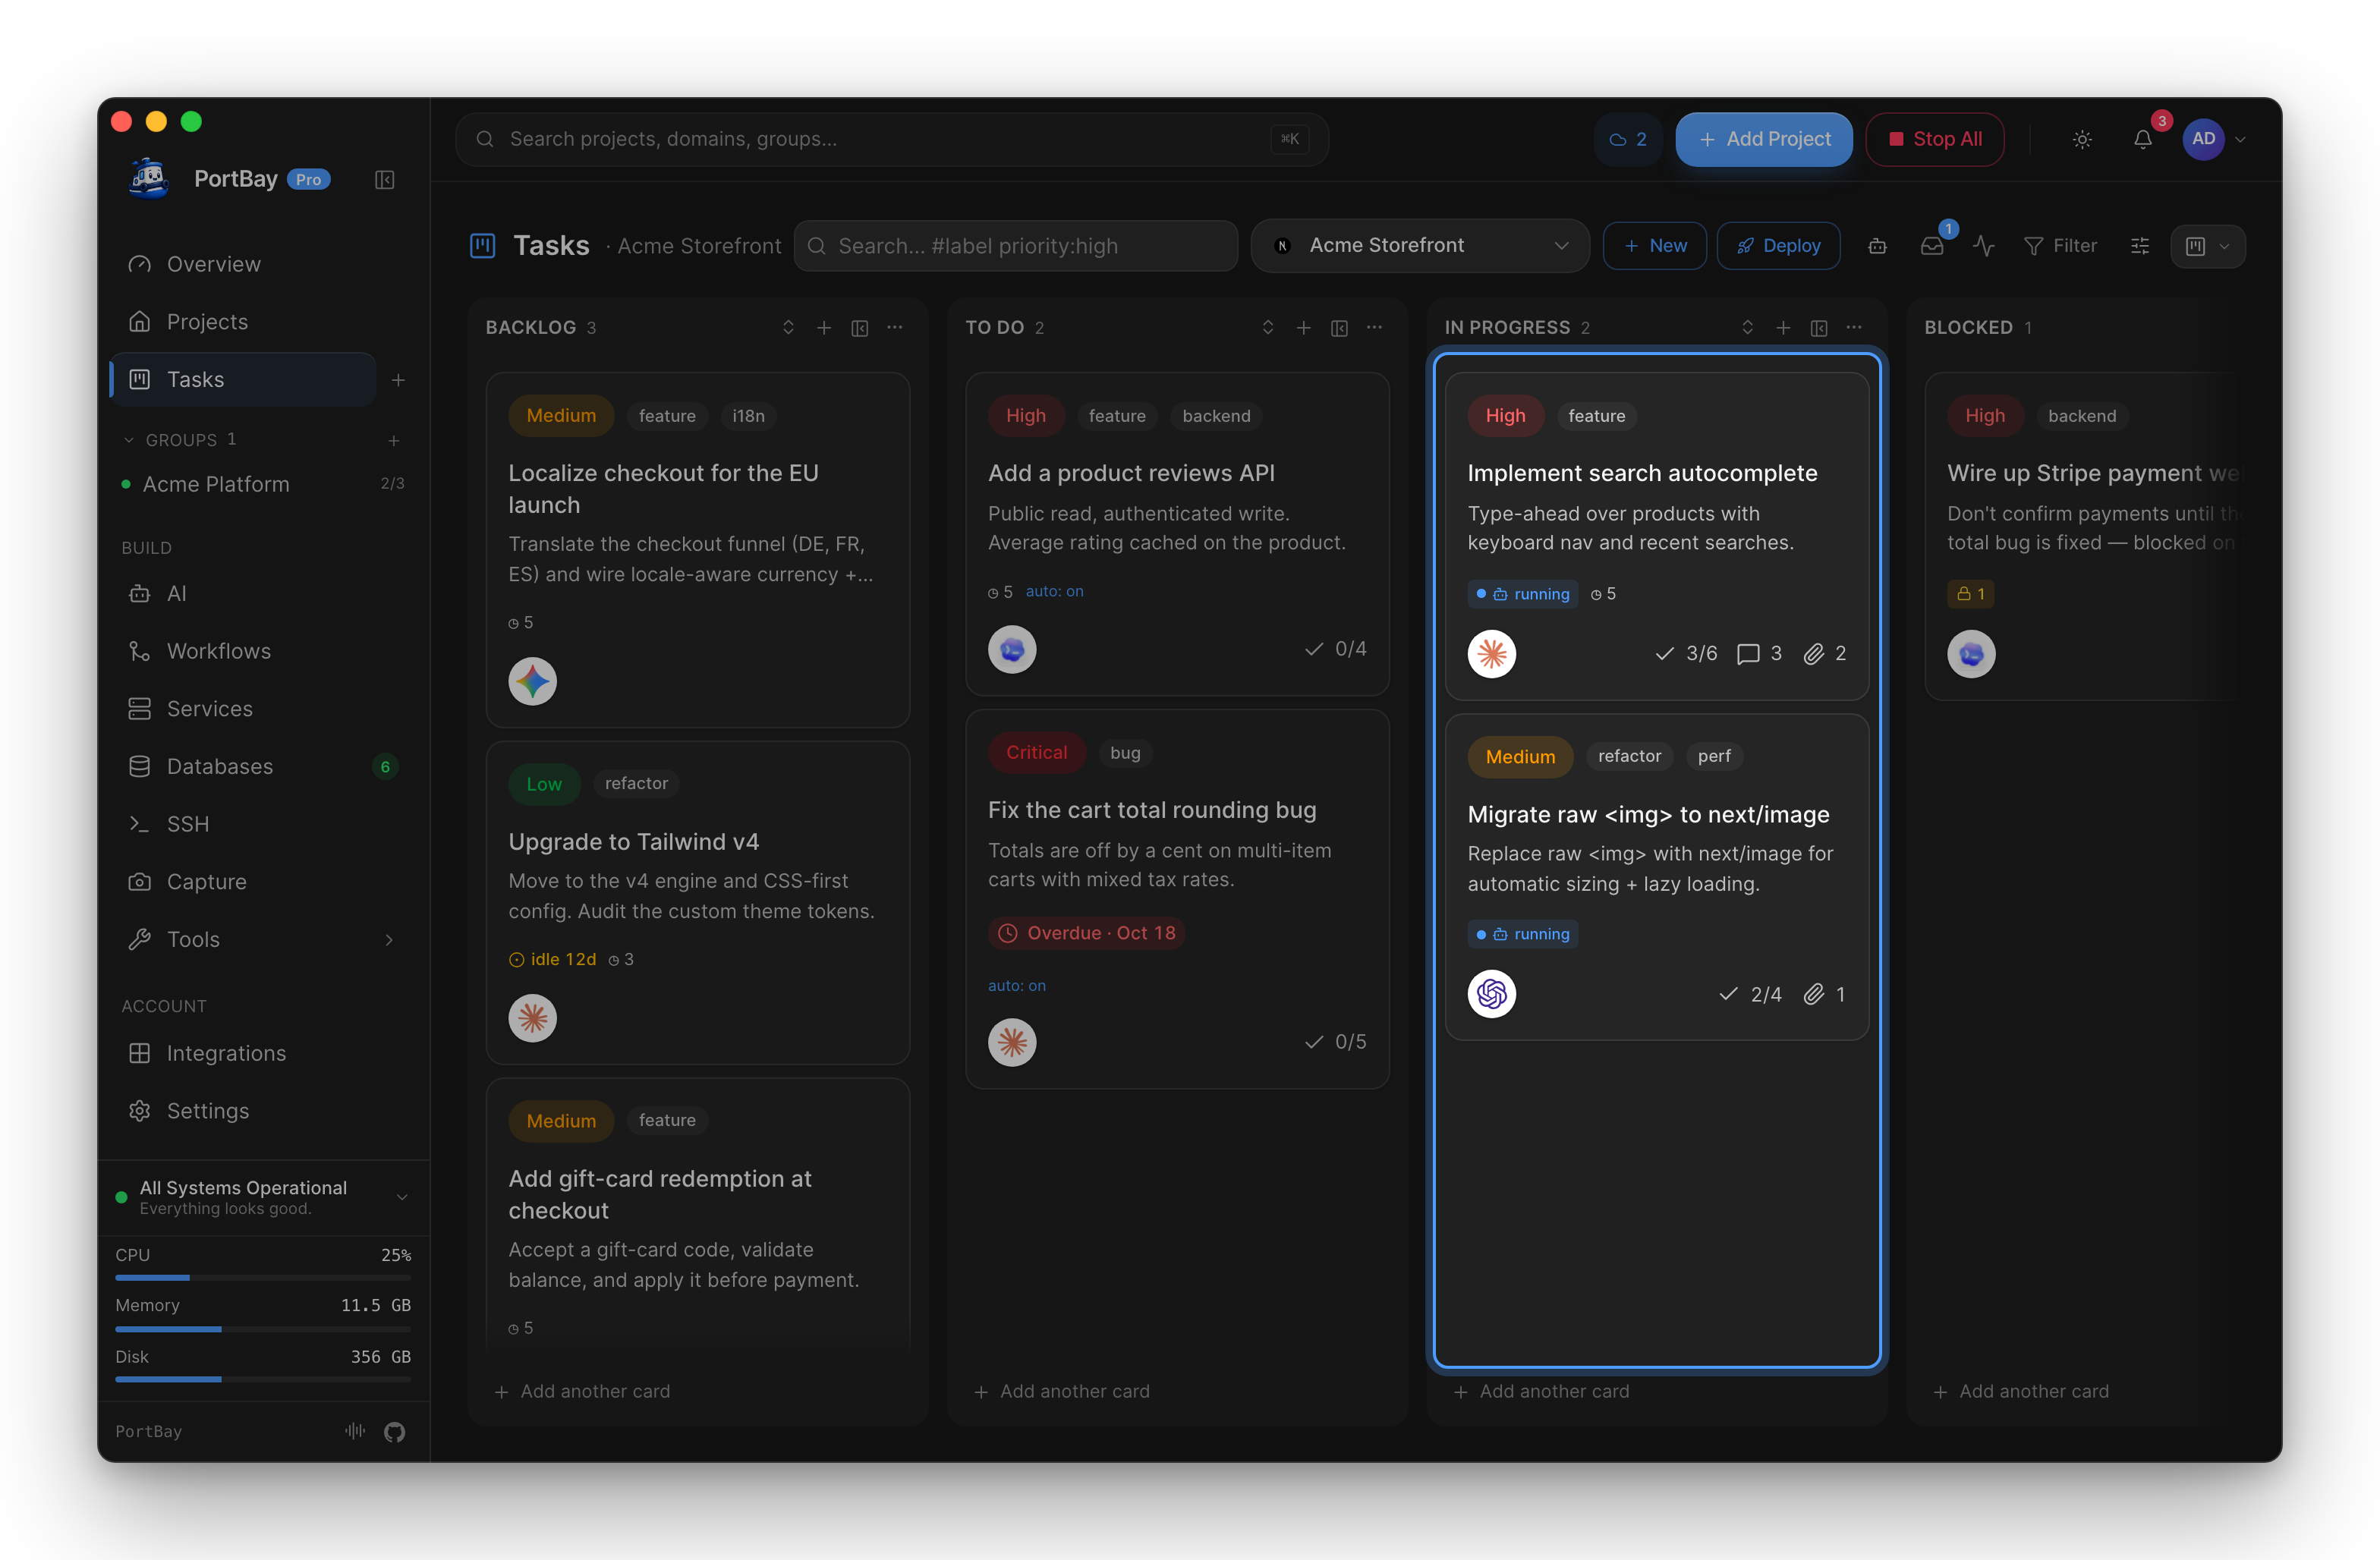The image size is (2380, 1560).
Task: Open attachments on Implement search autocomplete card
Action: pyautogui.click(x=1825, y=654)
